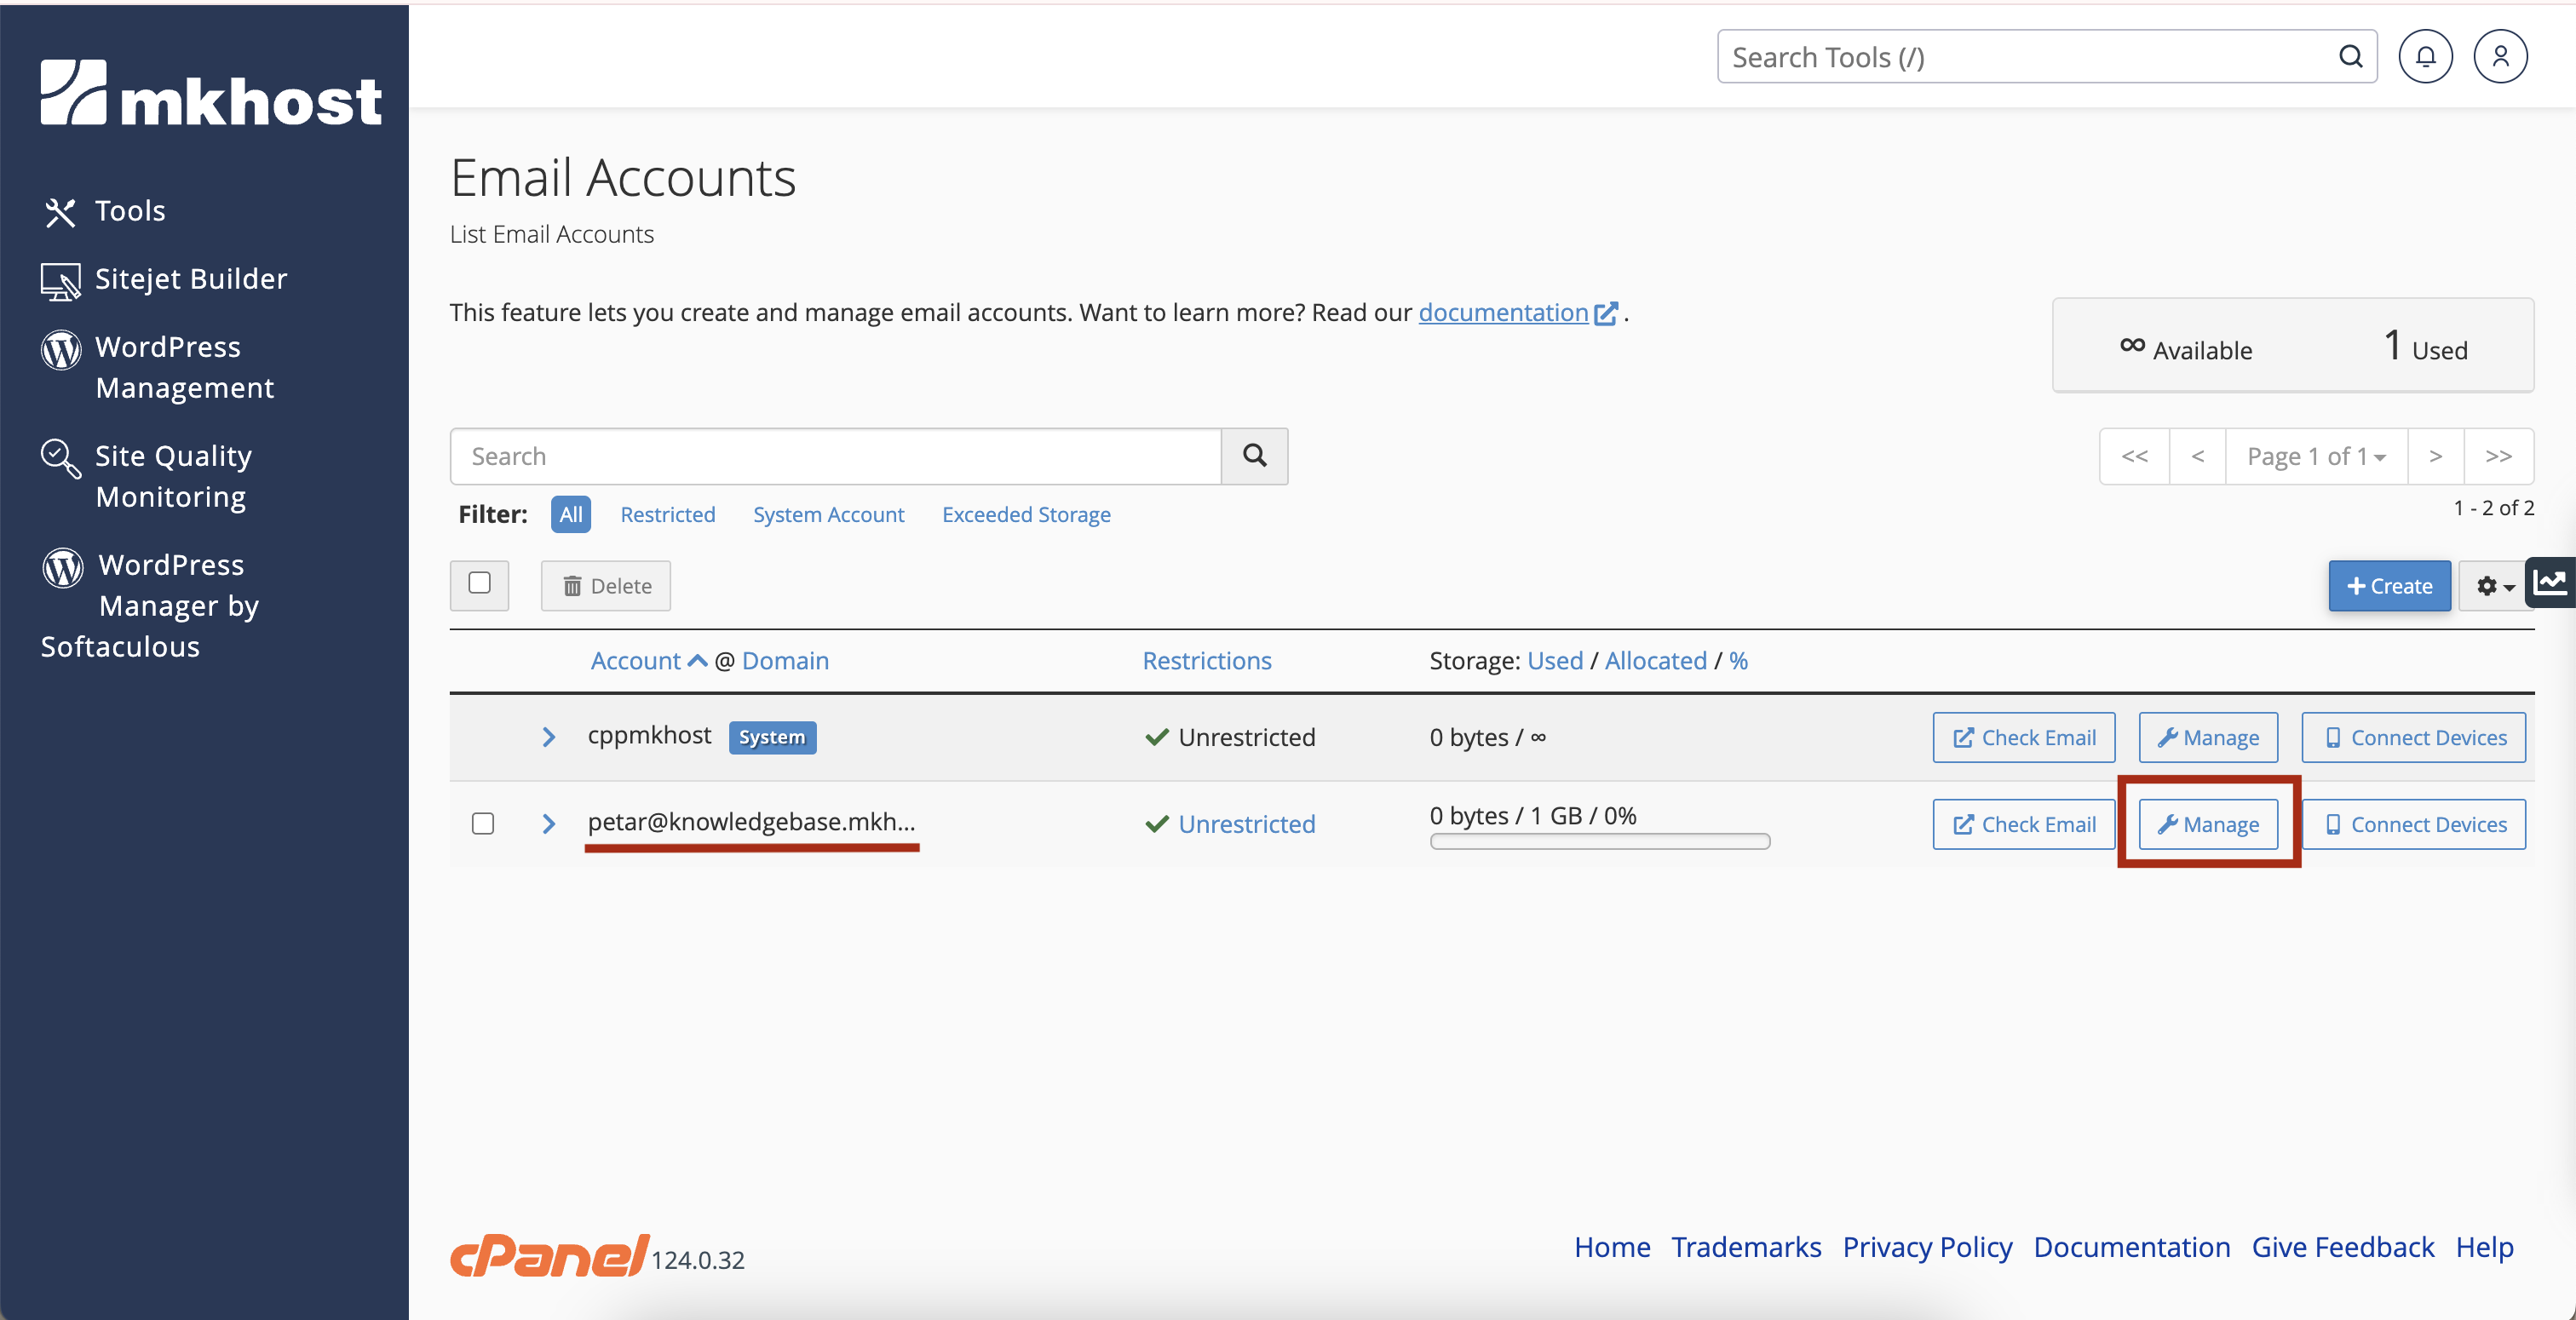Tick the select-all accounts checkbox
This screenshot has height=1320, width=2576.
pos(480,584)
